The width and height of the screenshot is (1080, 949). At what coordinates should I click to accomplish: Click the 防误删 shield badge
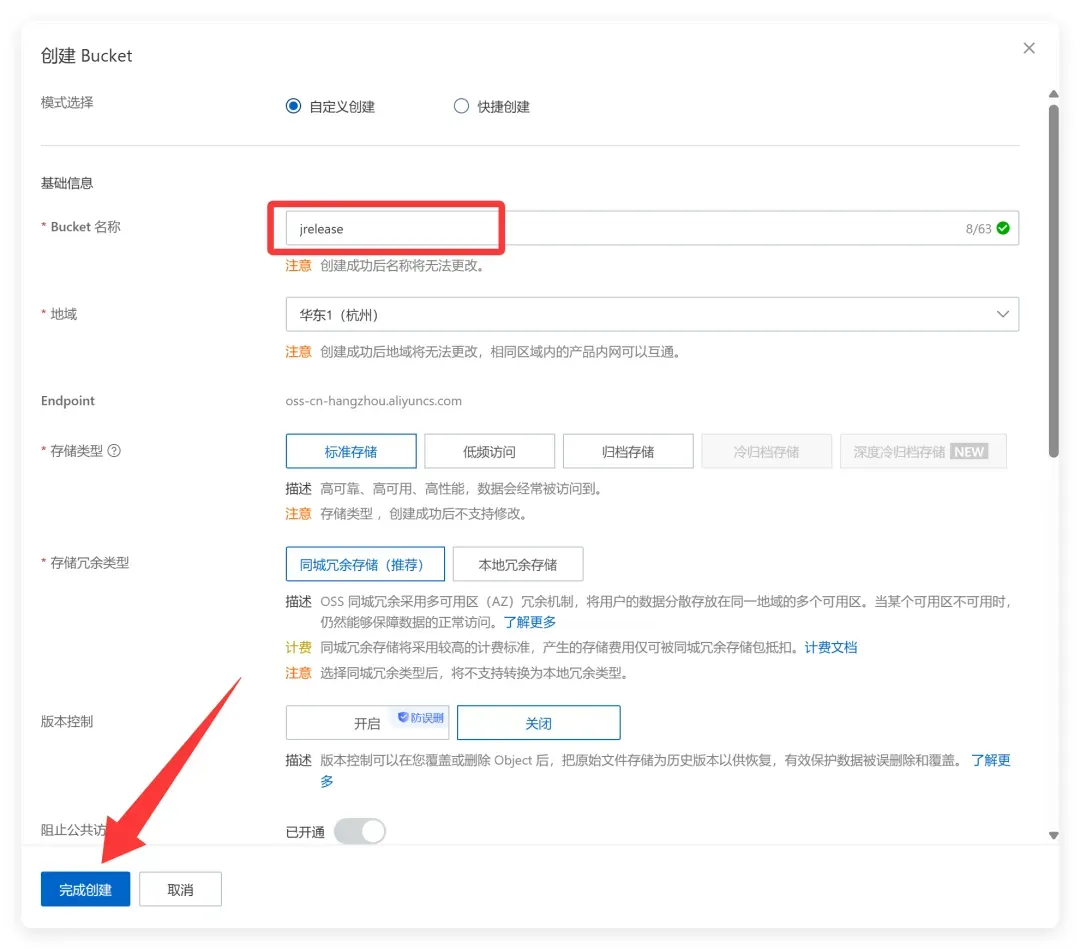click(421, 718)
